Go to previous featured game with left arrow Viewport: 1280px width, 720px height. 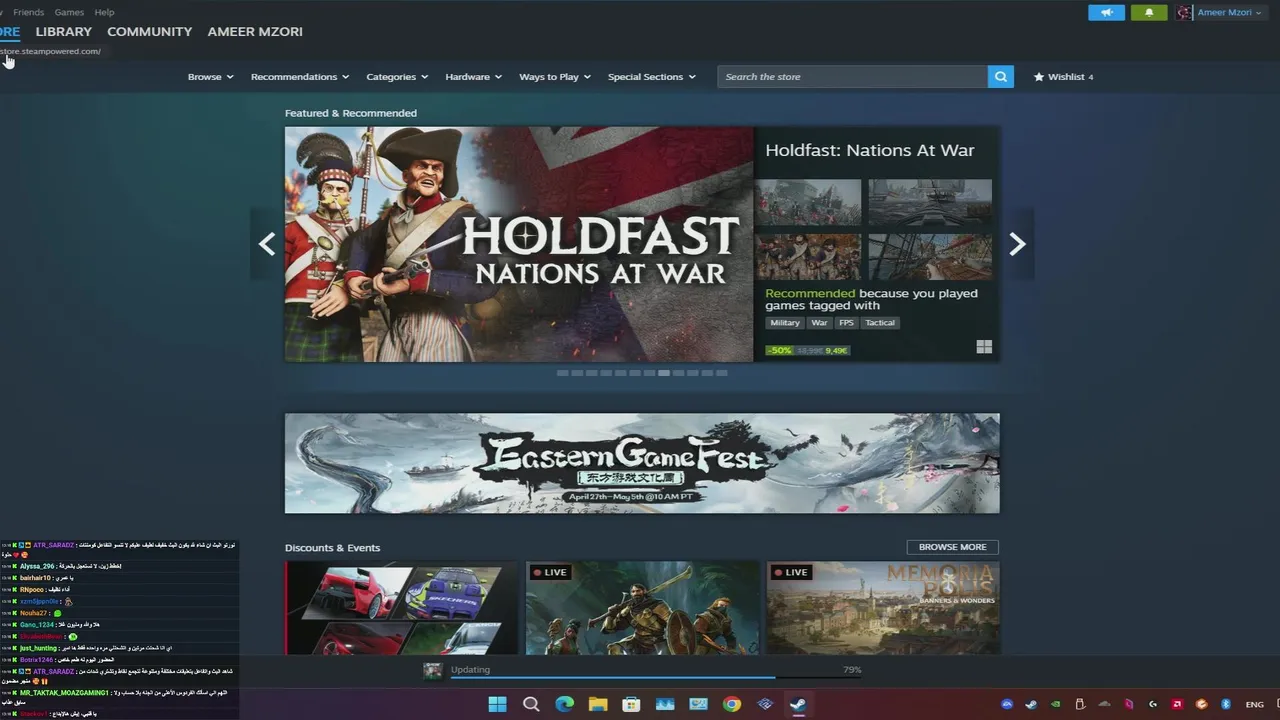coord(267,244)
